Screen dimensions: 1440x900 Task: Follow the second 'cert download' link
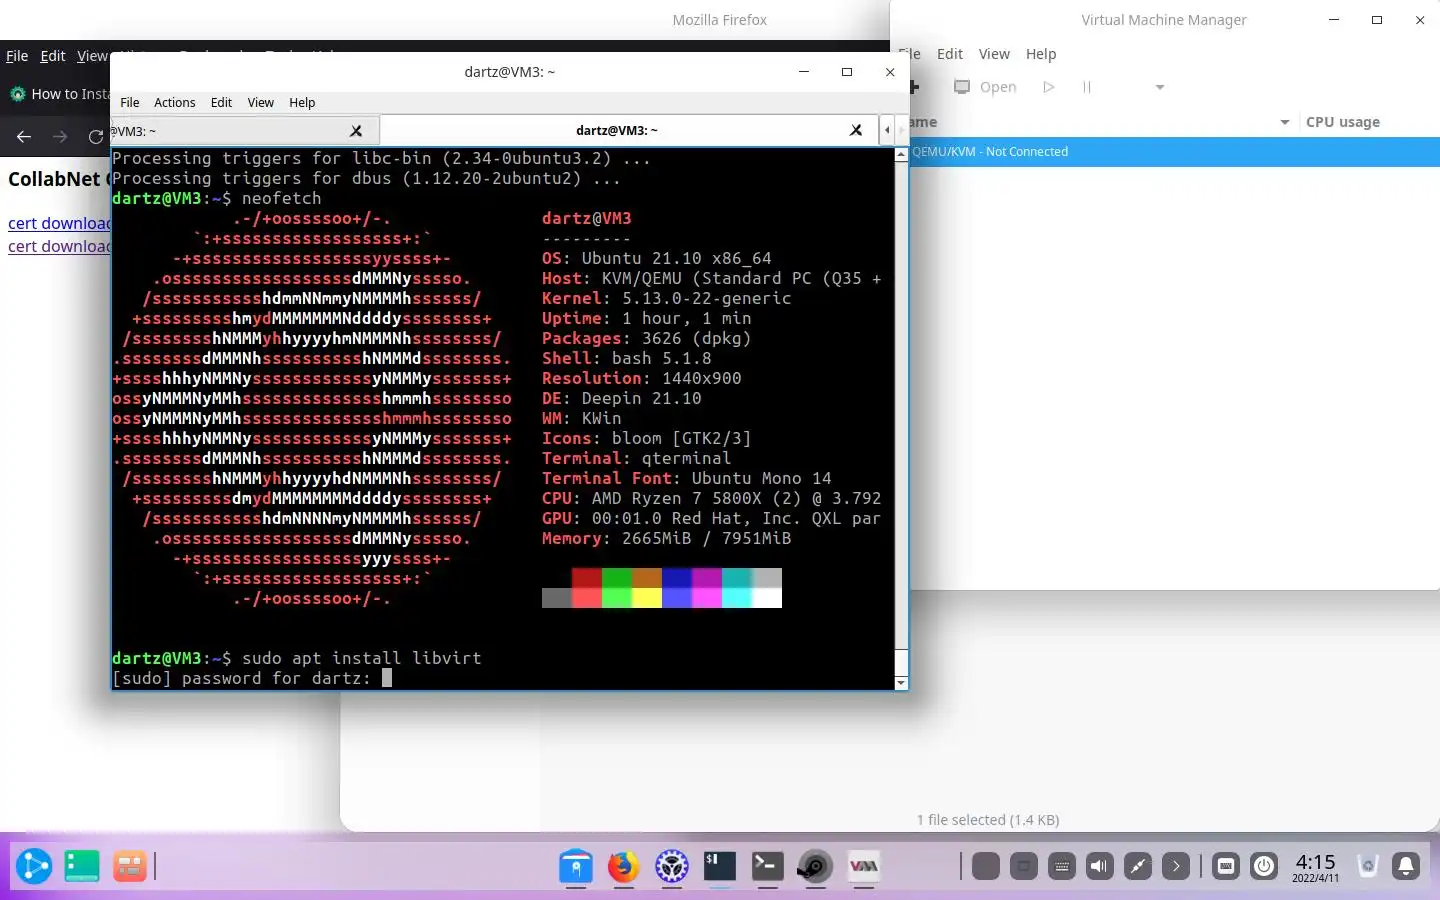pos(59,246)
